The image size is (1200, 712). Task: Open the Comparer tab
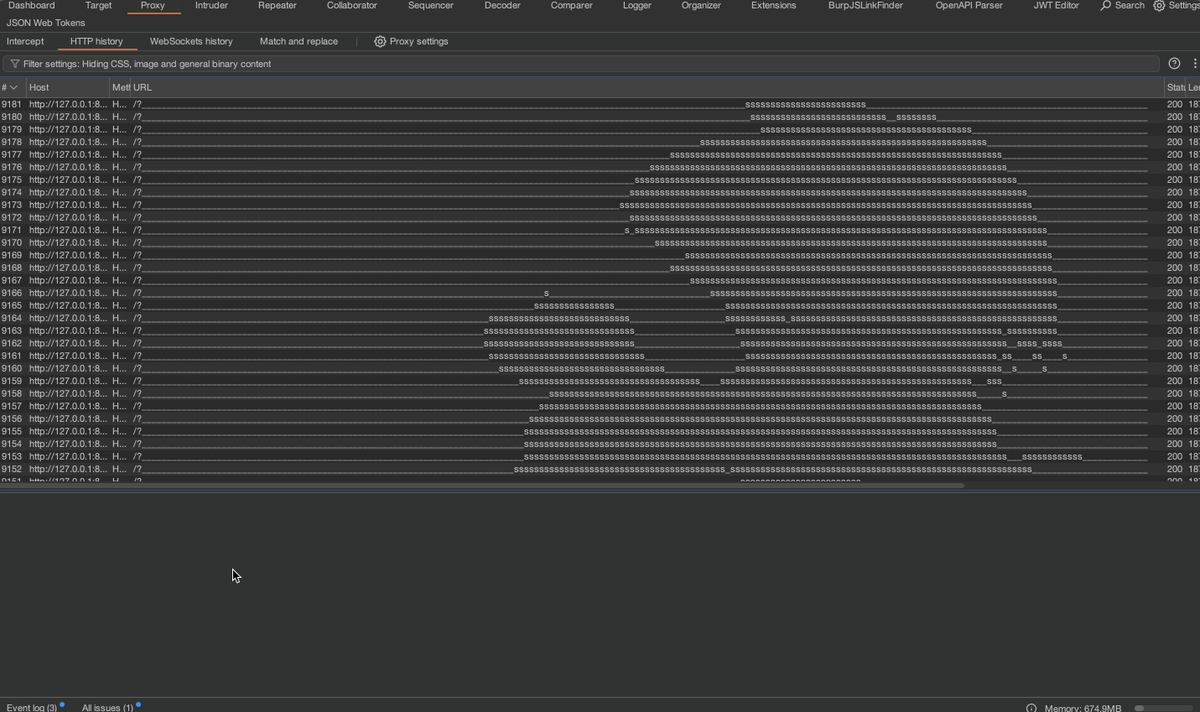(x=571, y=6)
